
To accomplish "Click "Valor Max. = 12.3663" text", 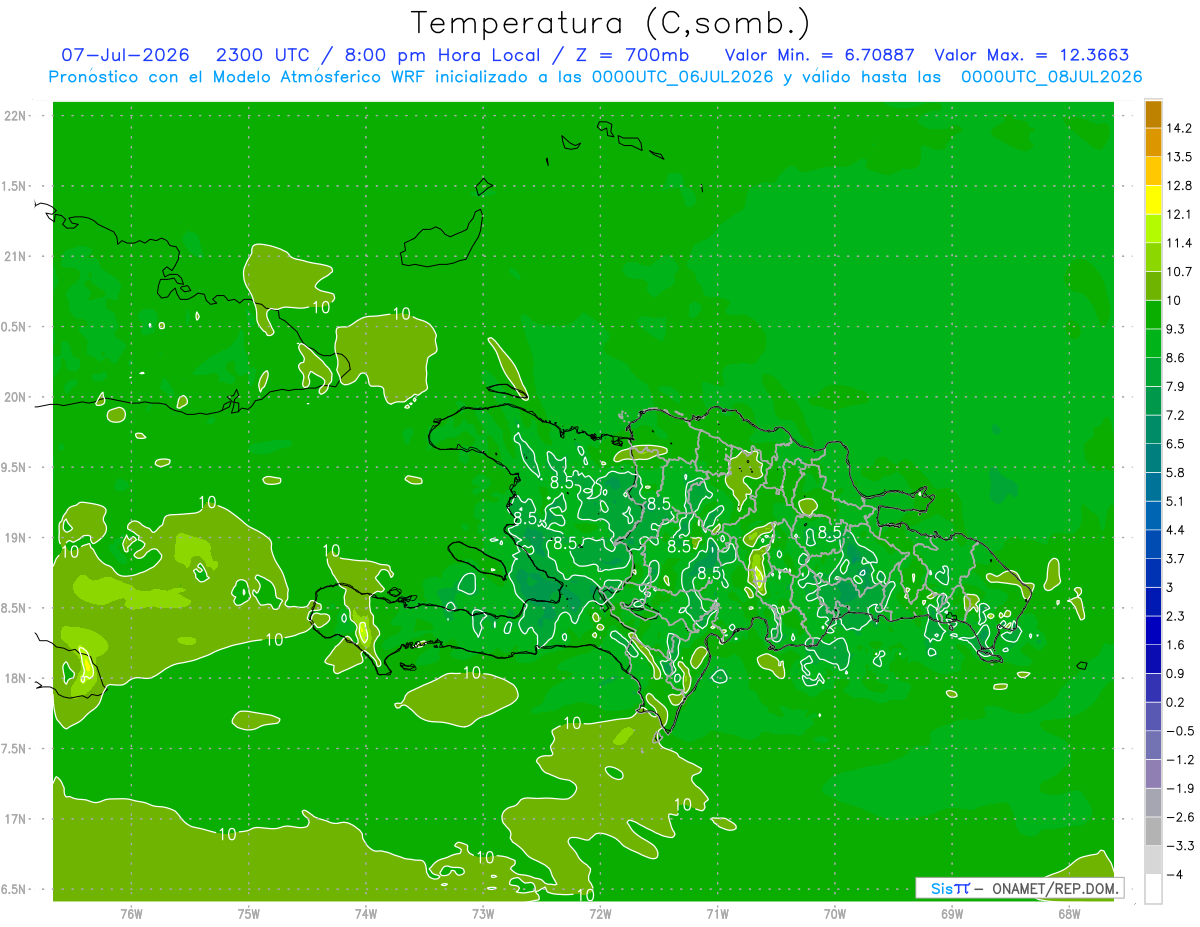I will point(1032,55).
